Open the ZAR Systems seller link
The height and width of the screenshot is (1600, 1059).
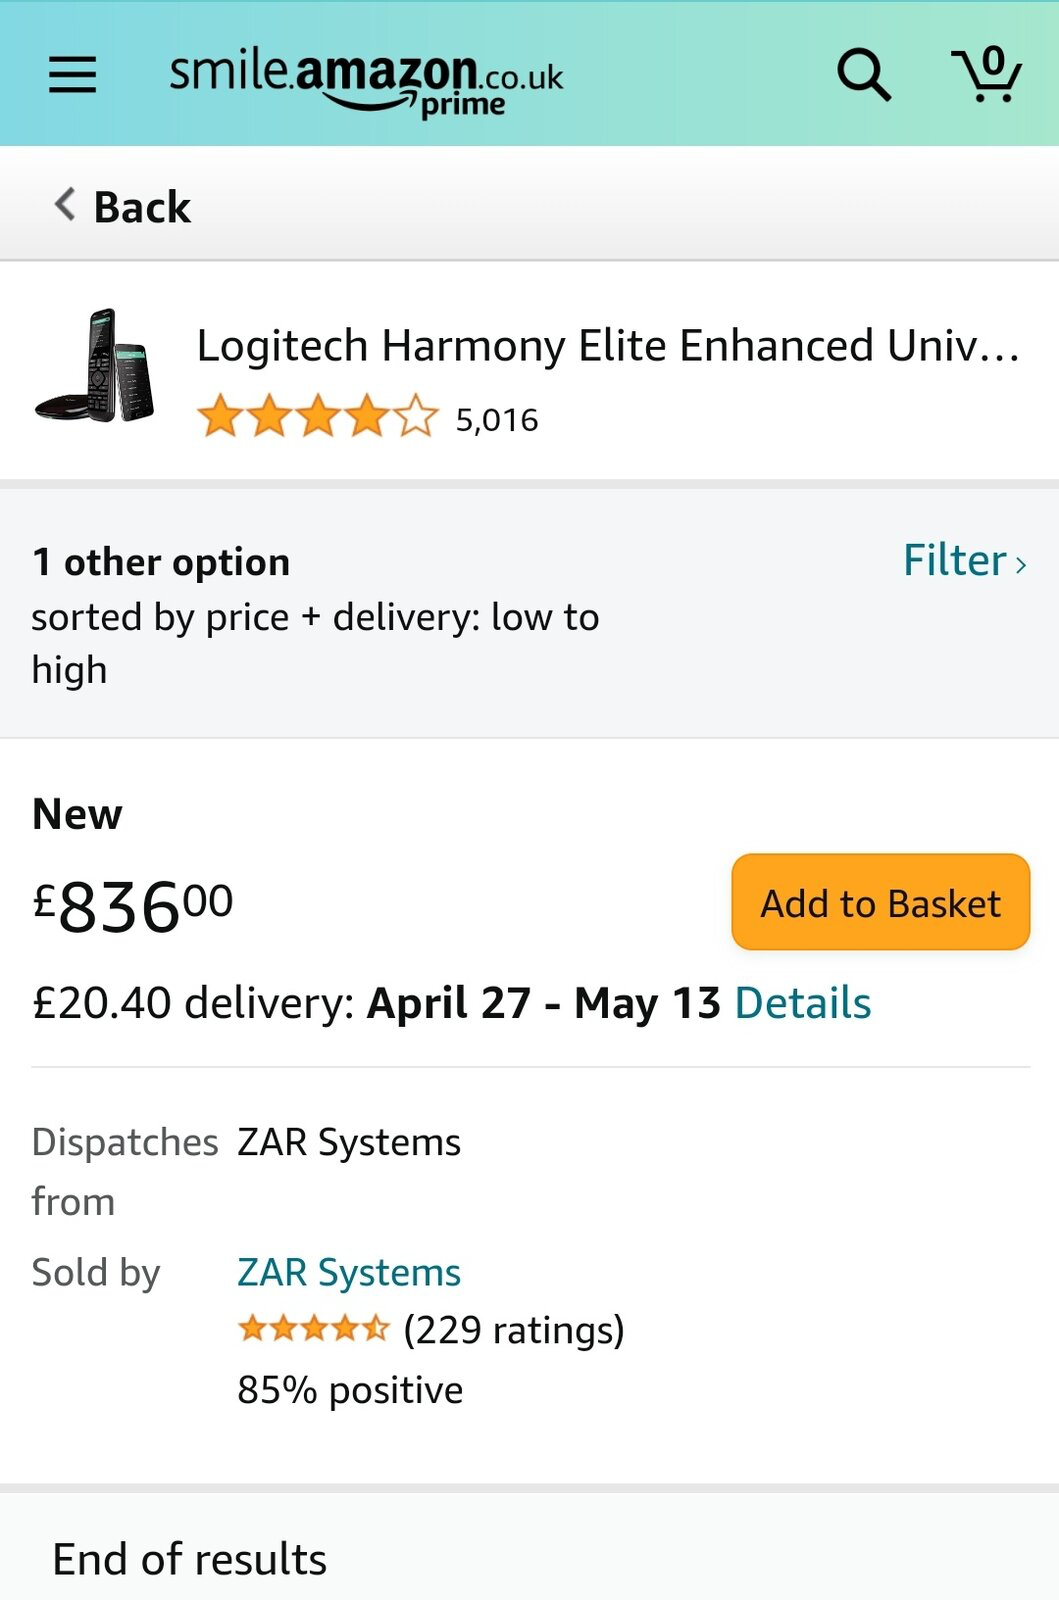click(x=349, y=1272)
